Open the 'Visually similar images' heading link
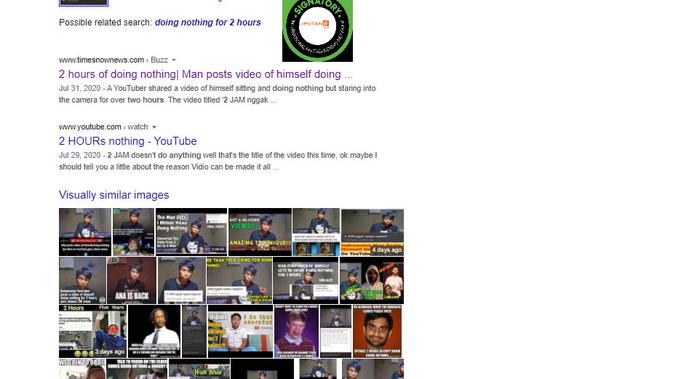This screenshot has width=673, height=379. [x=114, y=195]
